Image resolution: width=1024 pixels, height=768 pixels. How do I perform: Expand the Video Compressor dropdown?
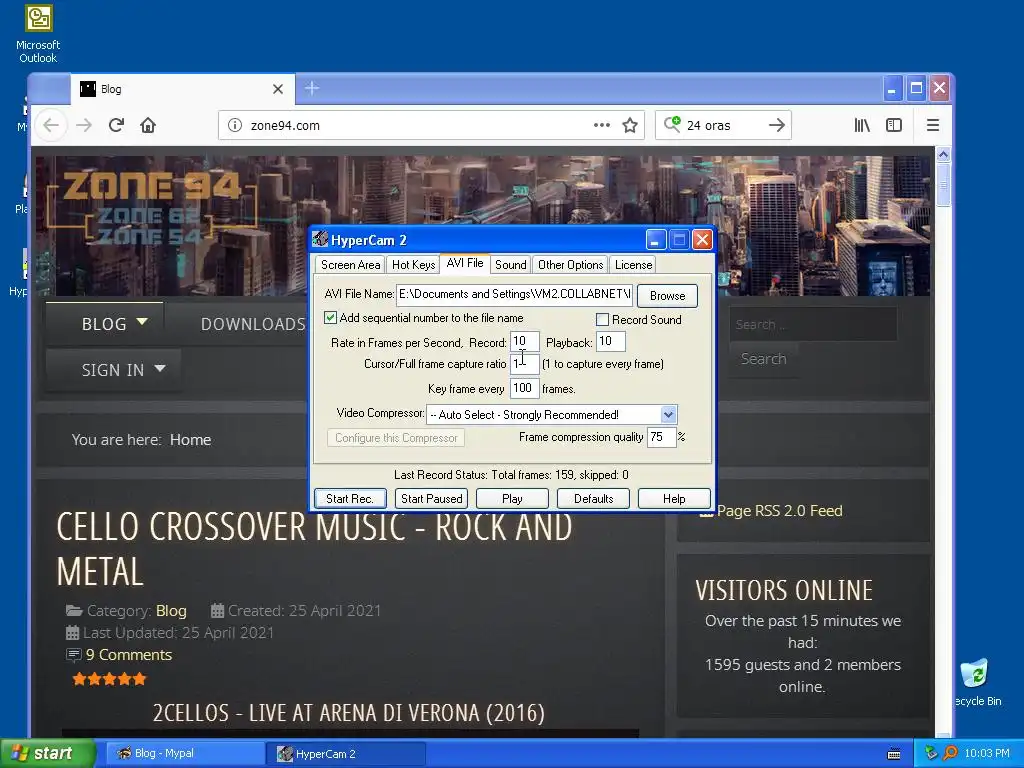click(668, 415)
